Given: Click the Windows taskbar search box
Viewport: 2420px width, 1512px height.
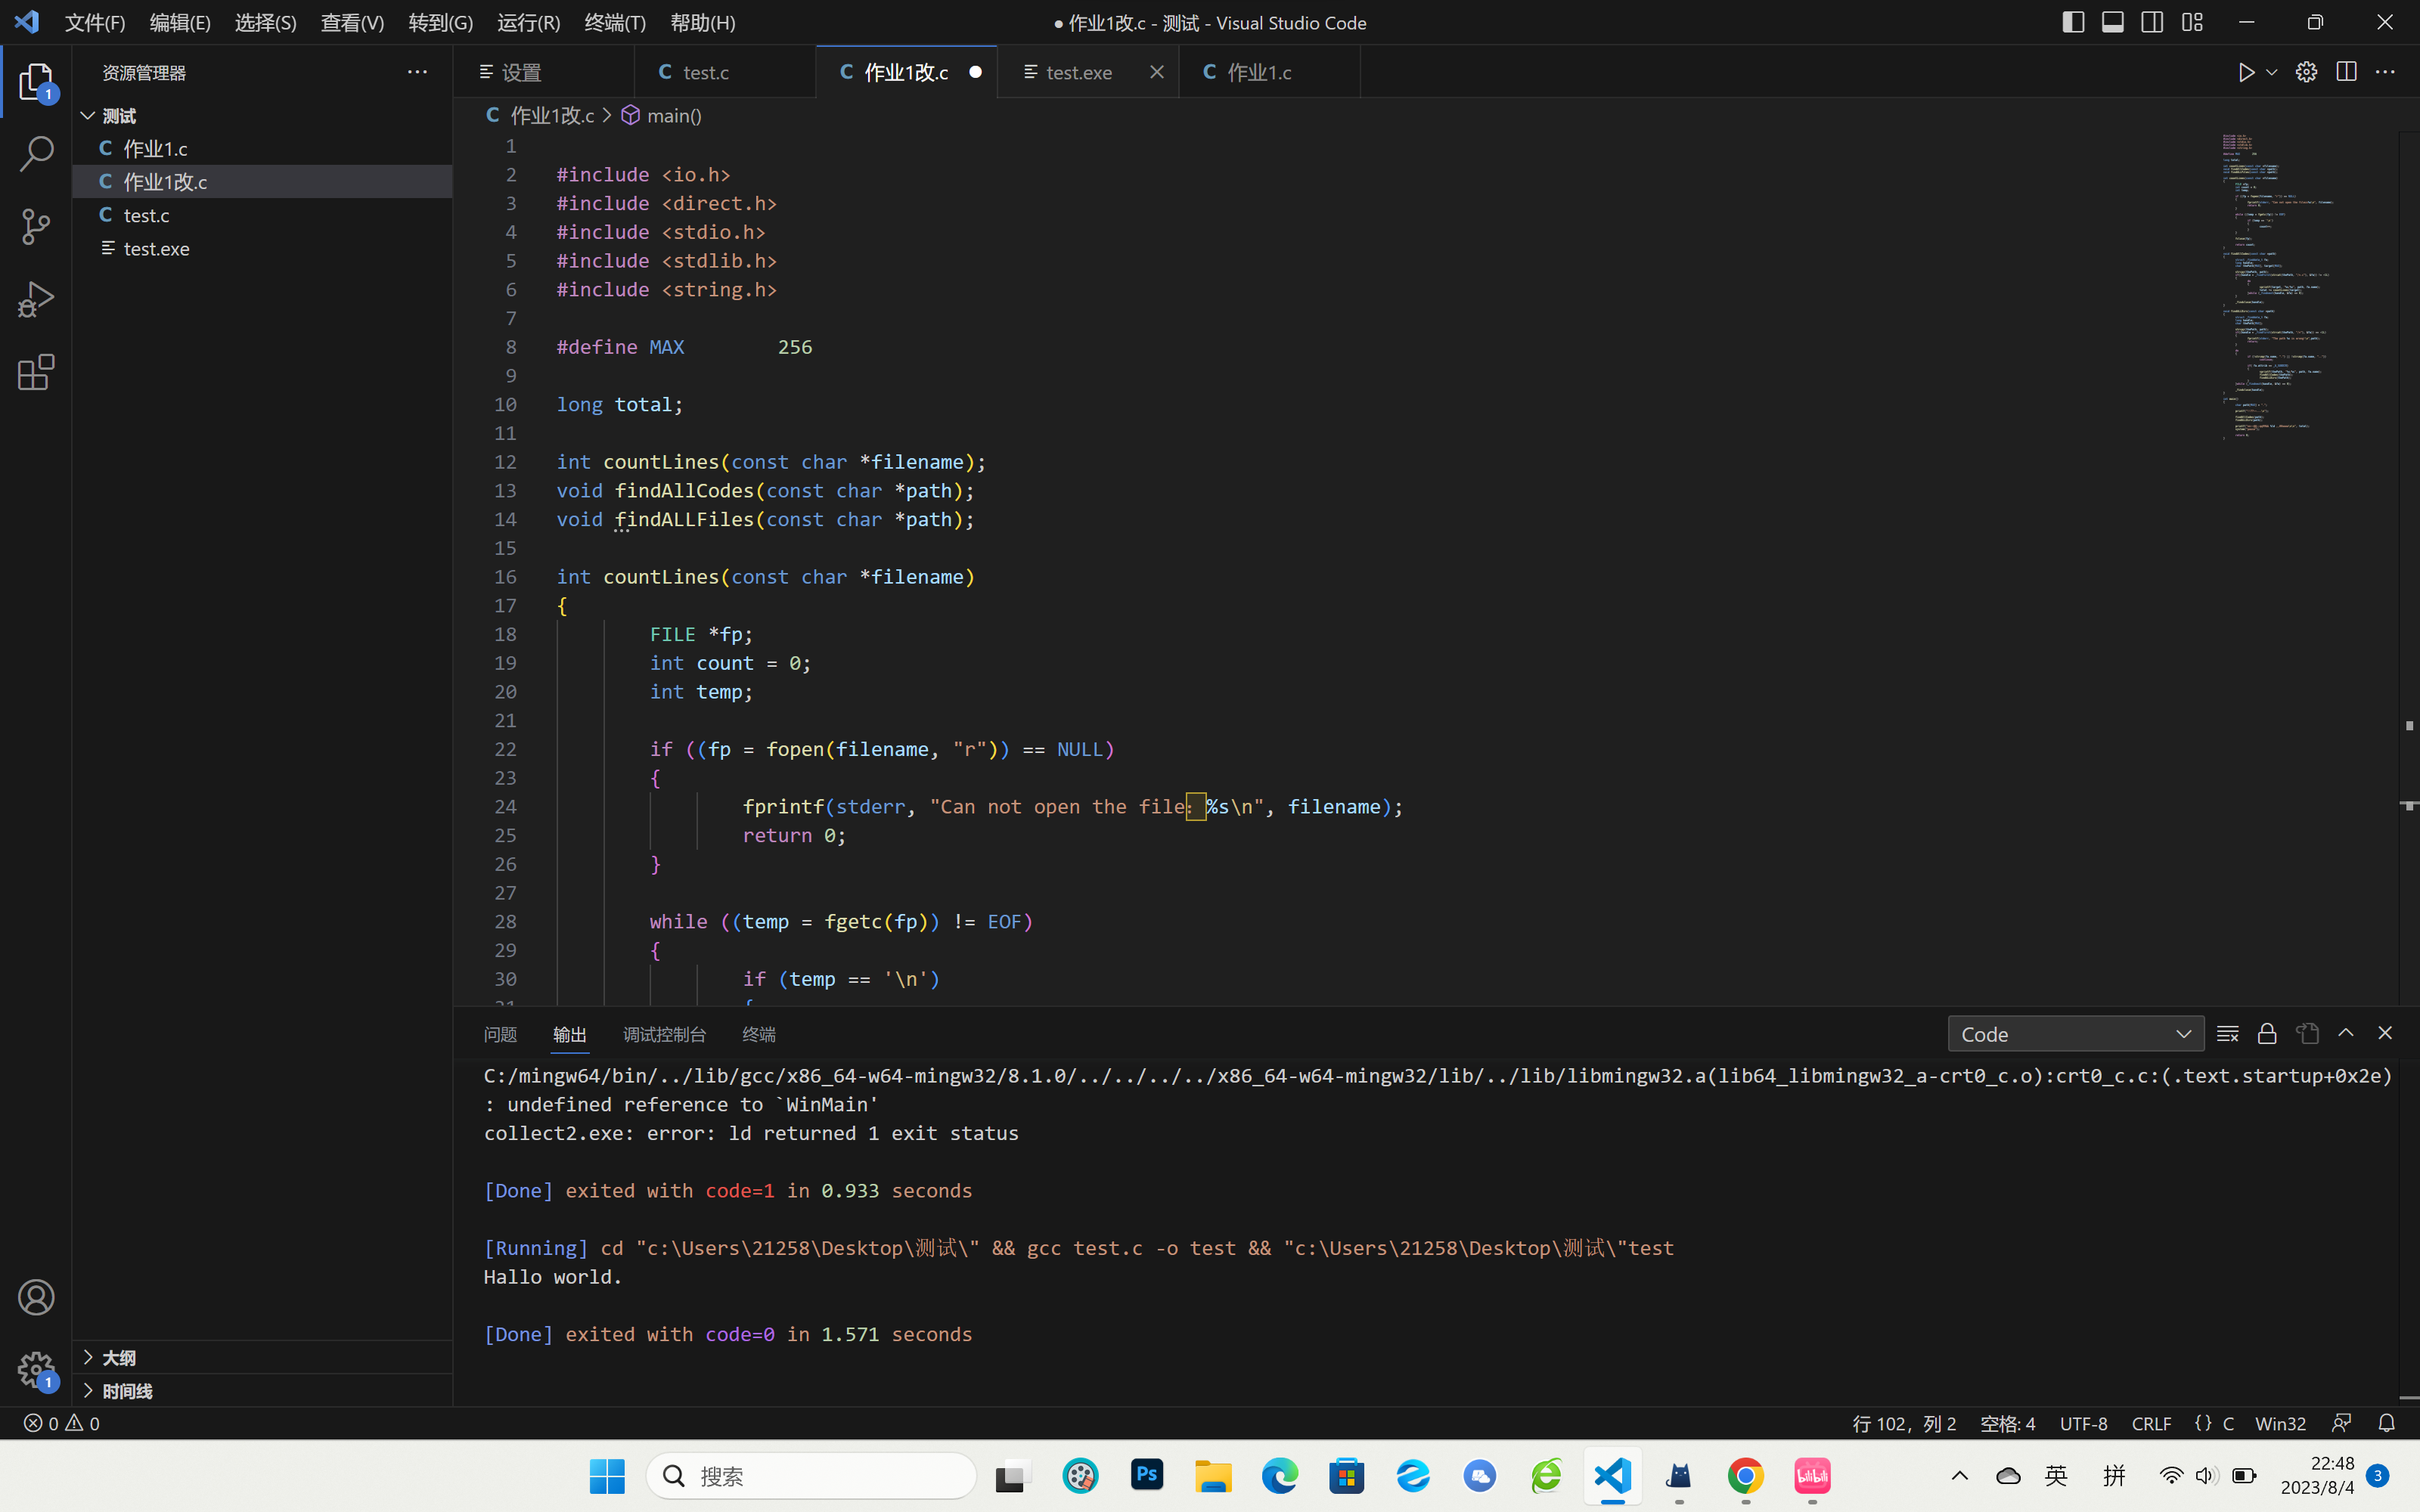Looking at the screenshot, I should click(x=811, y=1476).
